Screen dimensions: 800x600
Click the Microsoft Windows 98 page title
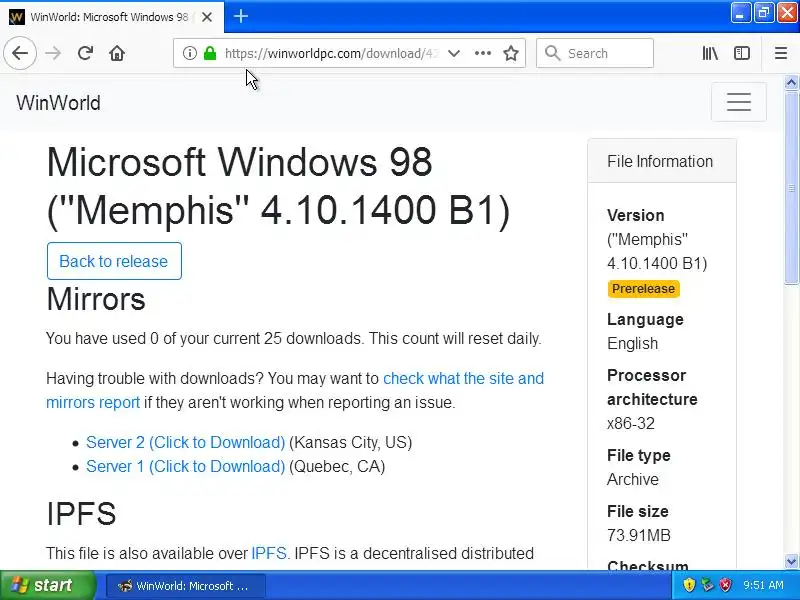pyautogui.click(x=278, y=186)
